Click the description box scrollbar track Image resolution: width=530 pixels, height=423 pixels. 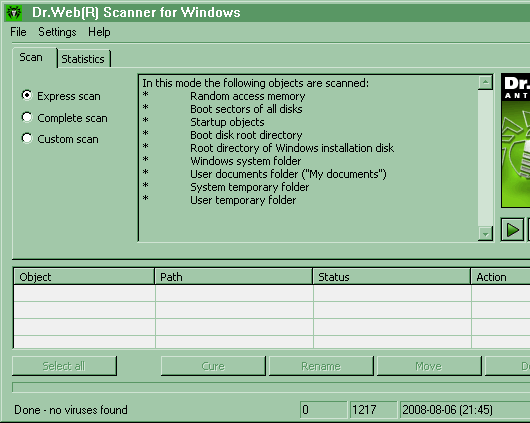click(x=485, y=158)
